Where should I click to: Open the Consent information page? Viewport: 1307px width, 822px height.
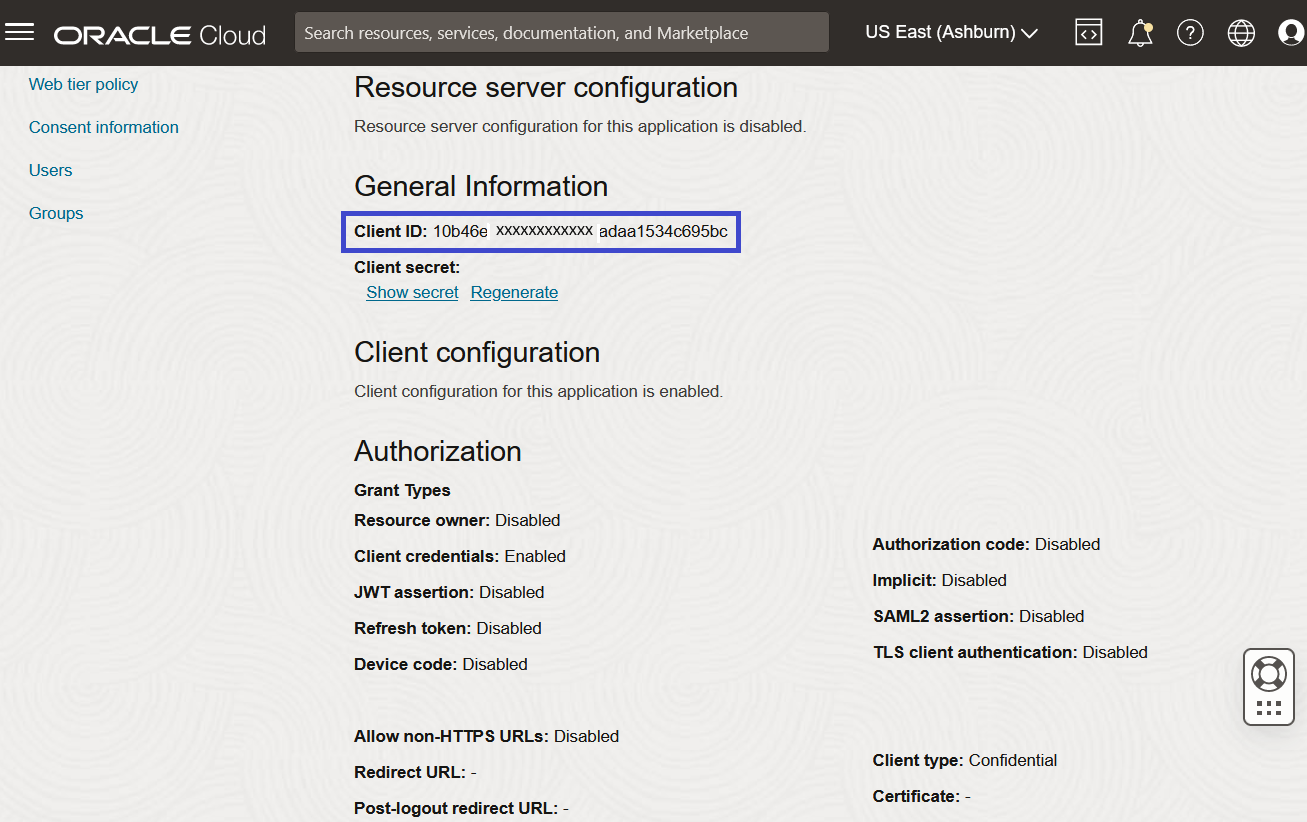point(103,127)
